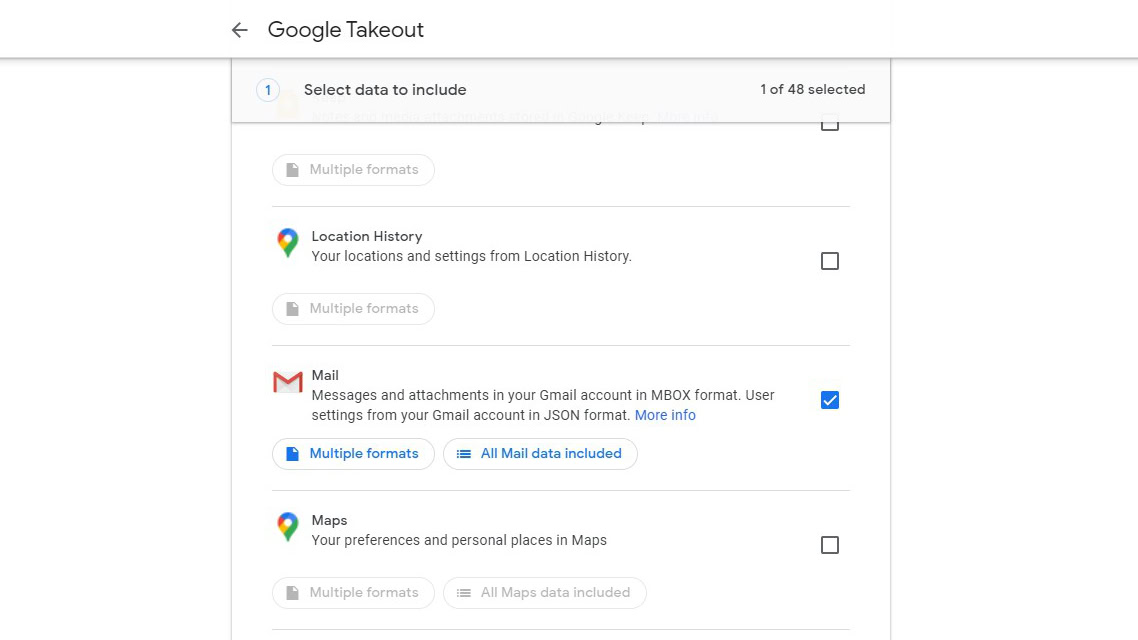
Task: Open the More info link for Mail
Action: [665, 415]
